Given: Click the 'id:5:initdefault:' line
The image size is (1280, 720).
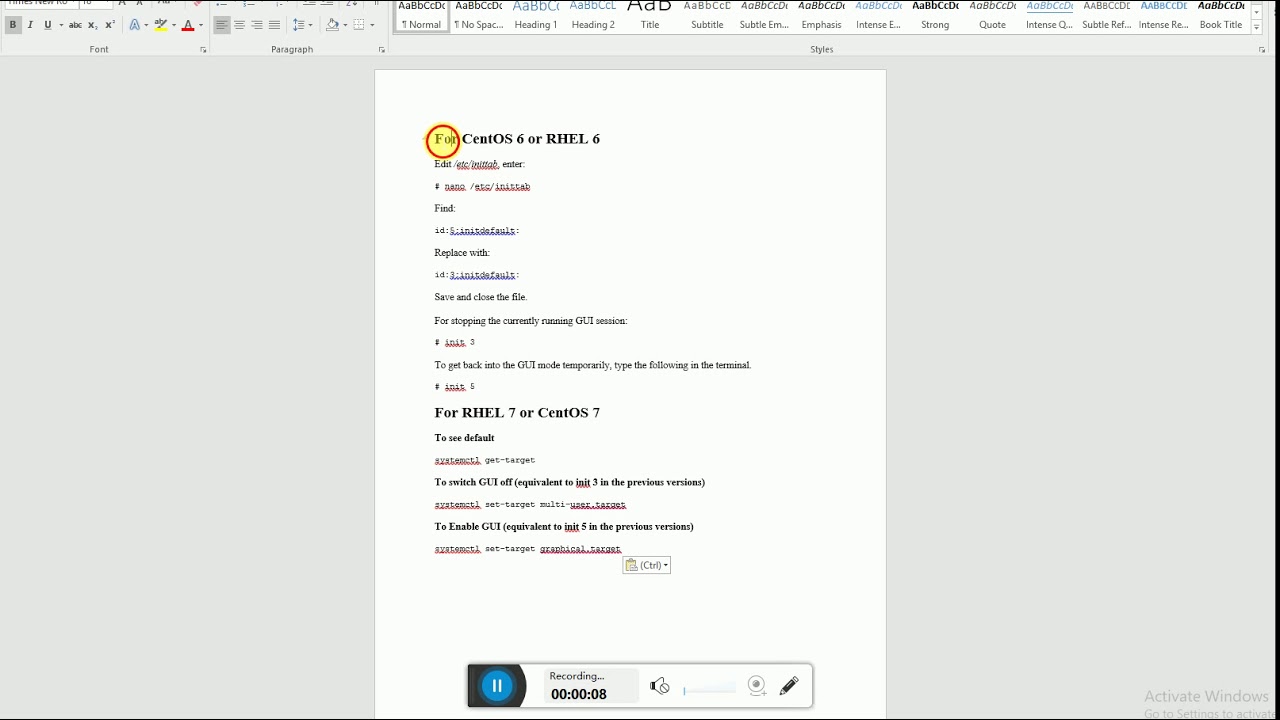Looking at the screenshot, I should [477, 231].
